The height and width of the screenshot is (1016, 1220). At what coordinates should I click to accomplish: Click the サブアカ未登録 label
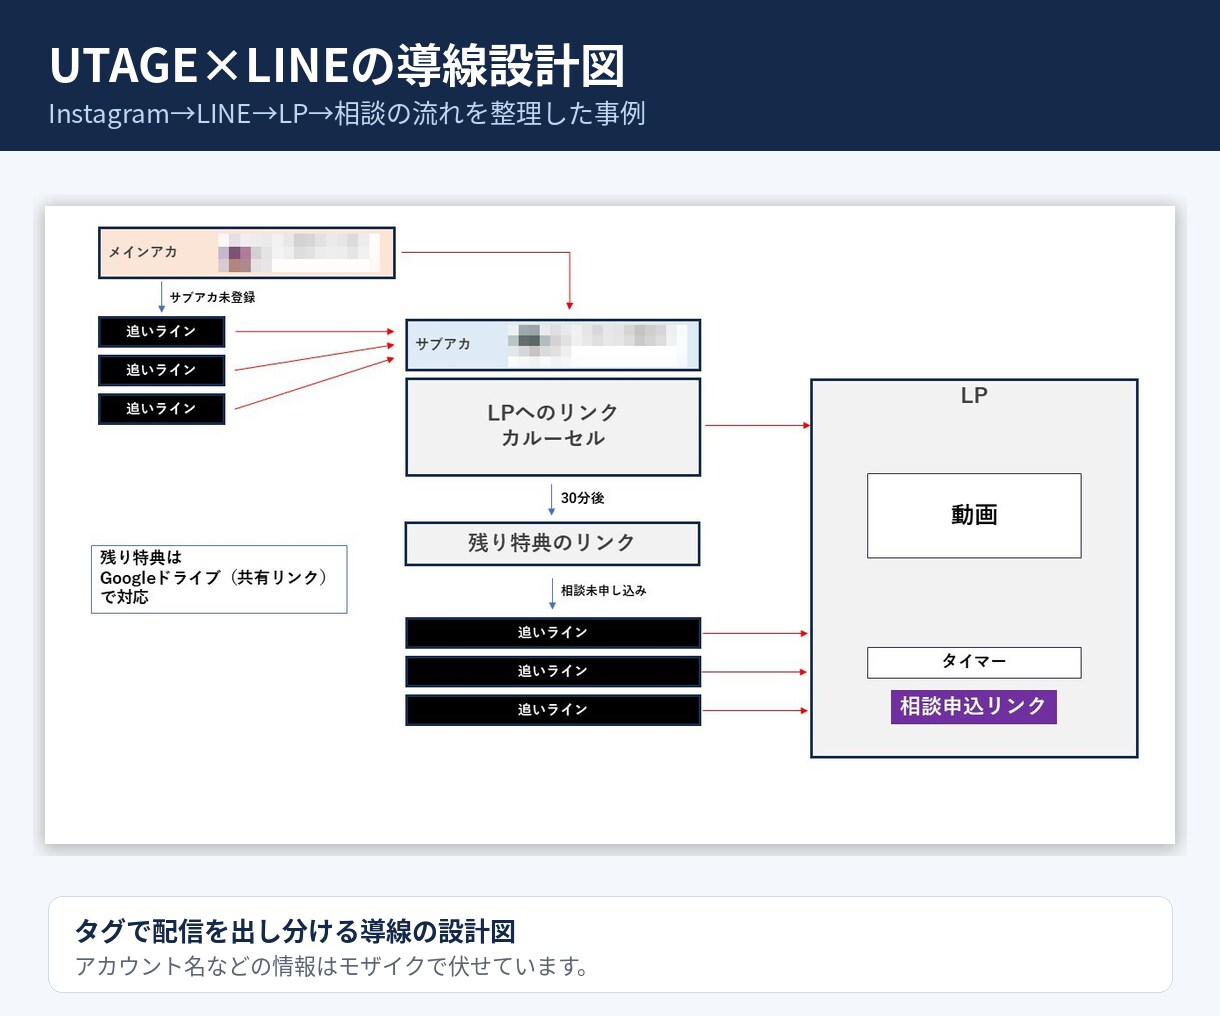pos(212,297)
